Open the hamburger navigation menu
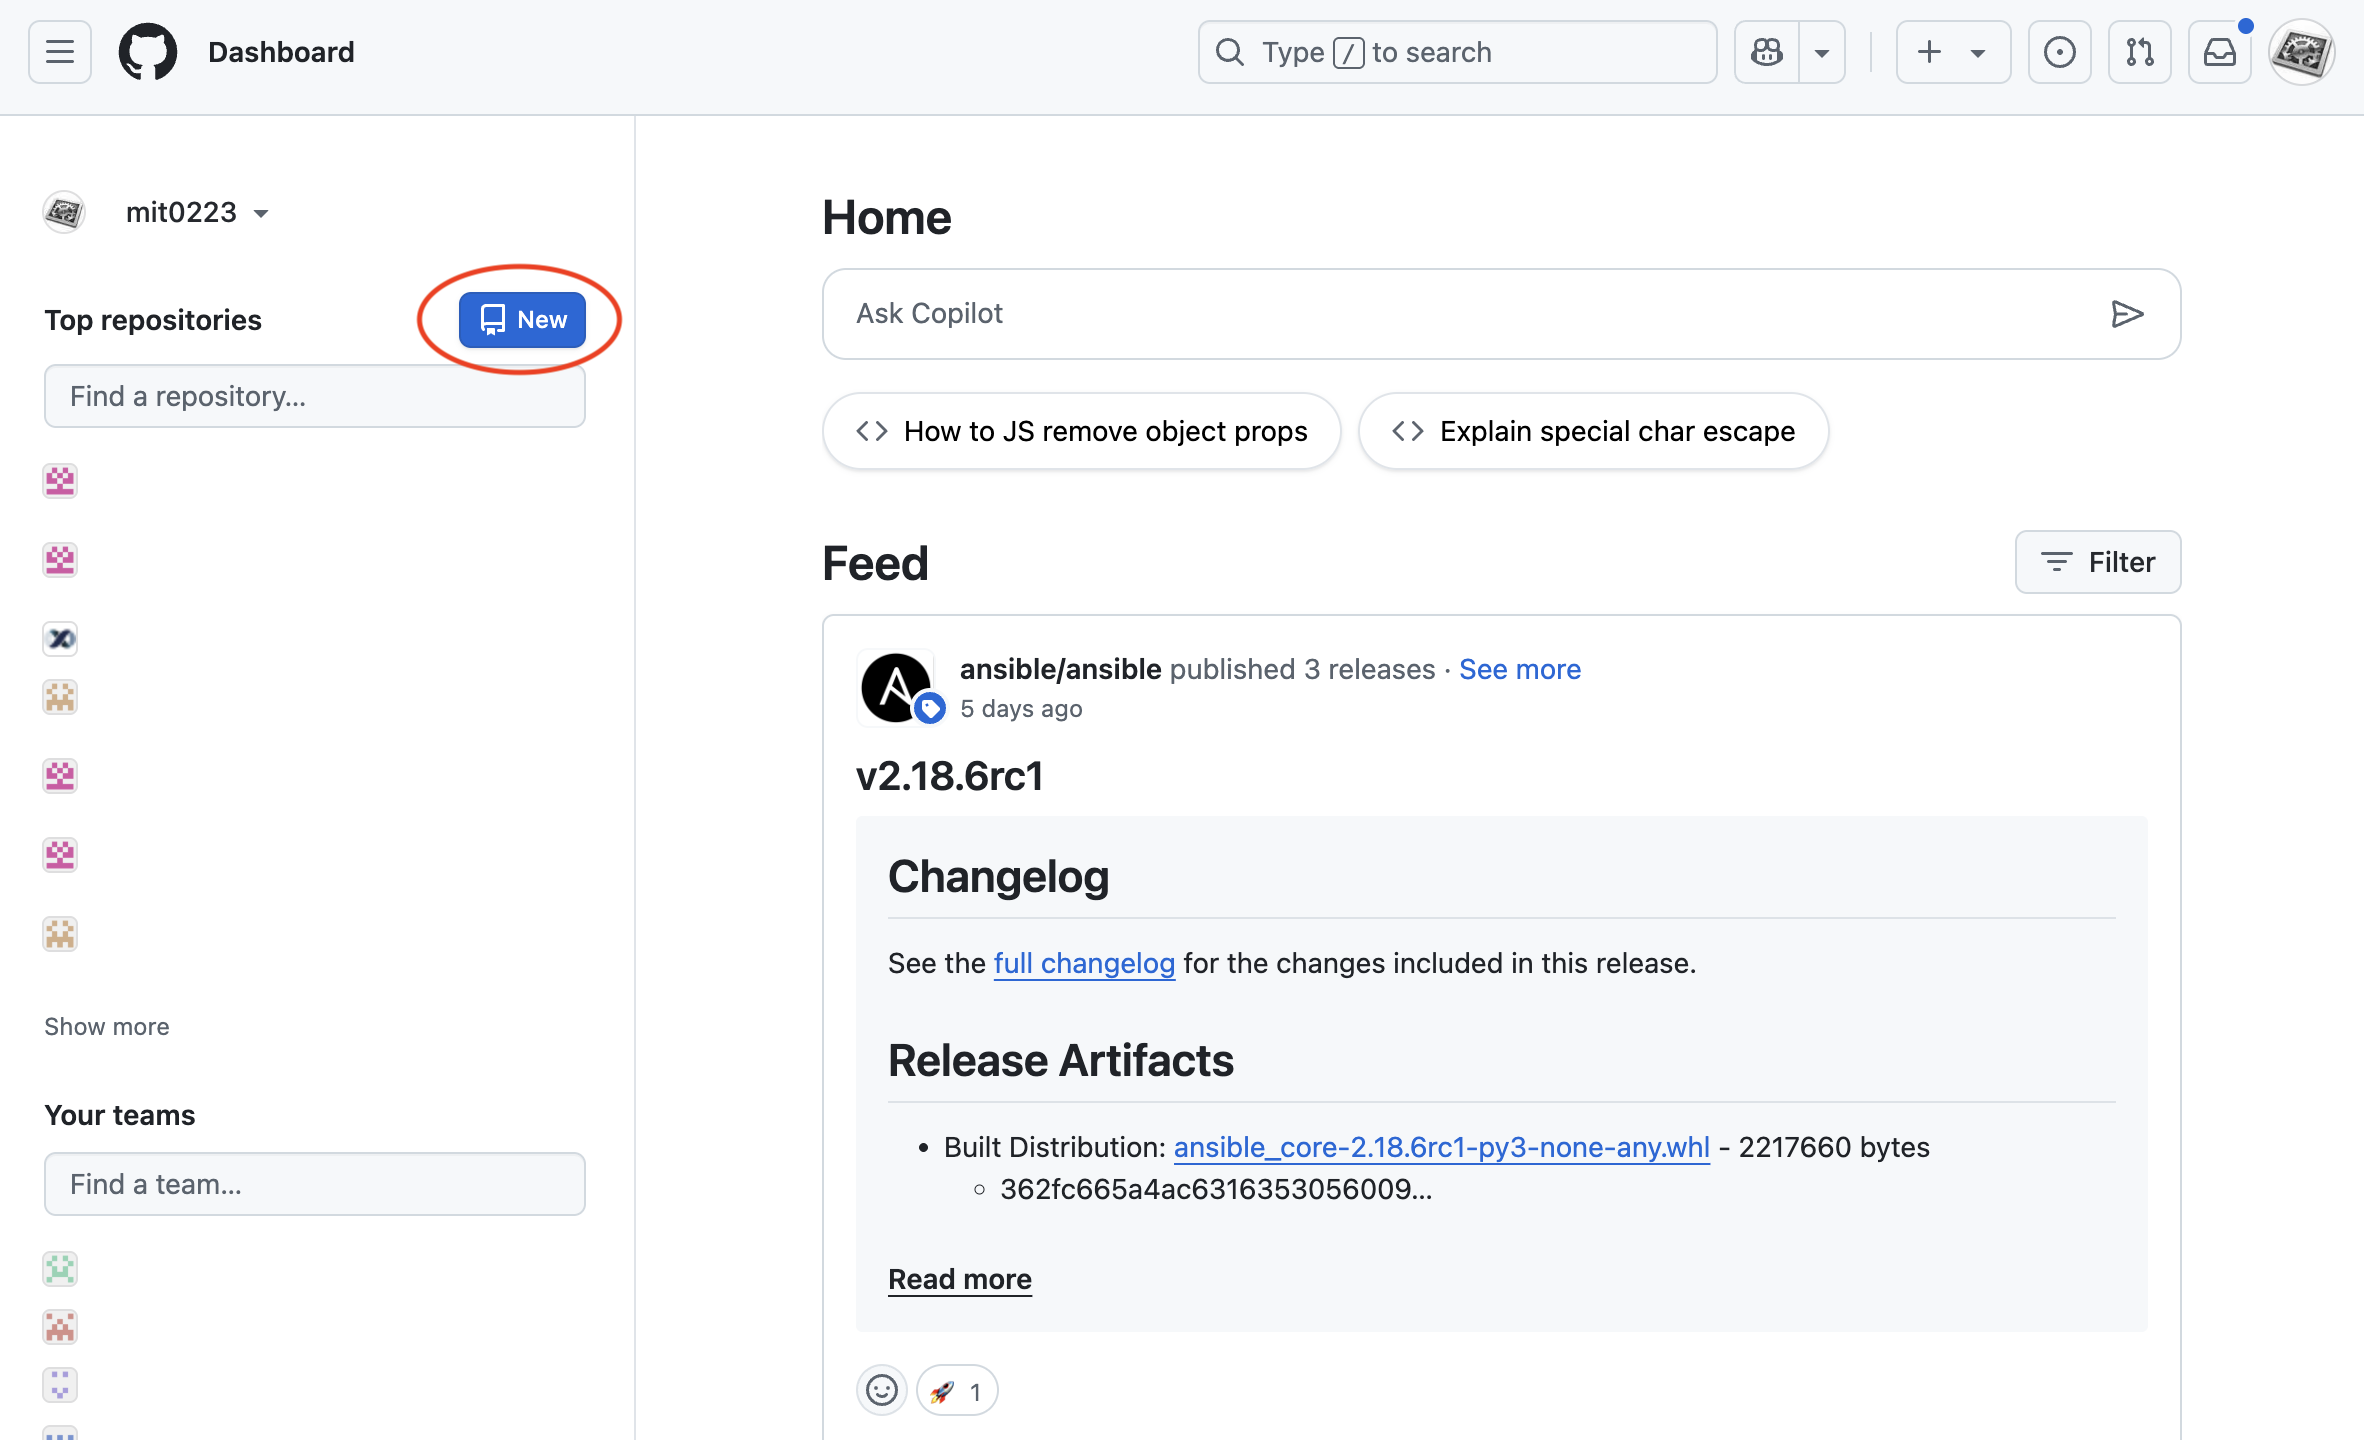This screenshot has height=1440, width=2364. [x=60, y=52]
